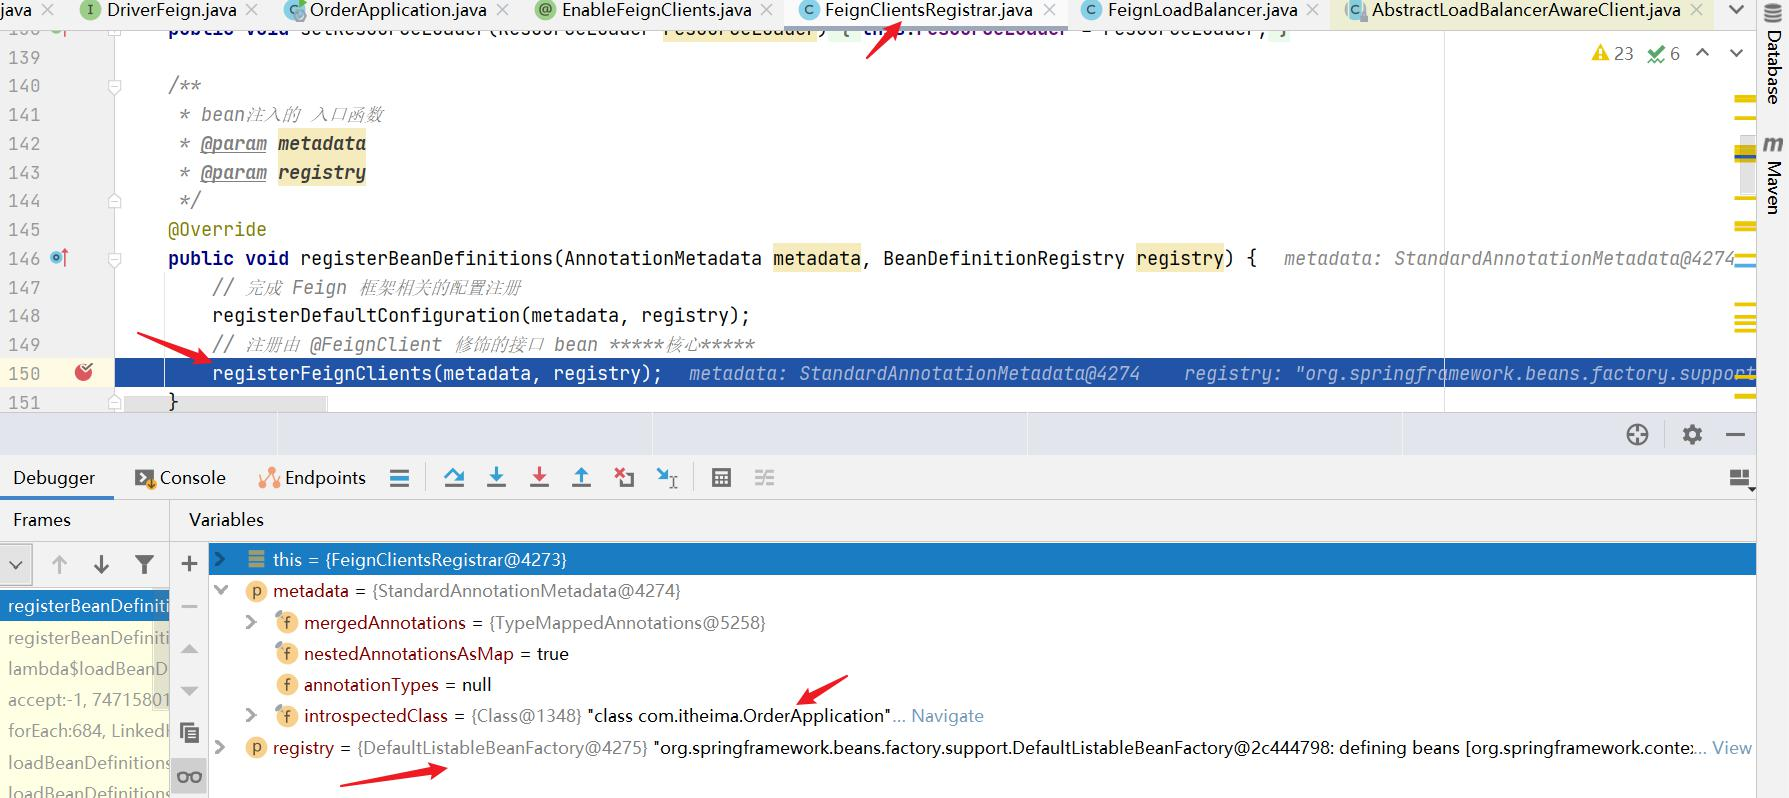Click the green check indicator showing 6
Image resolution: width=1789 pixels, height=798 pixels.
pos(1664,53)
